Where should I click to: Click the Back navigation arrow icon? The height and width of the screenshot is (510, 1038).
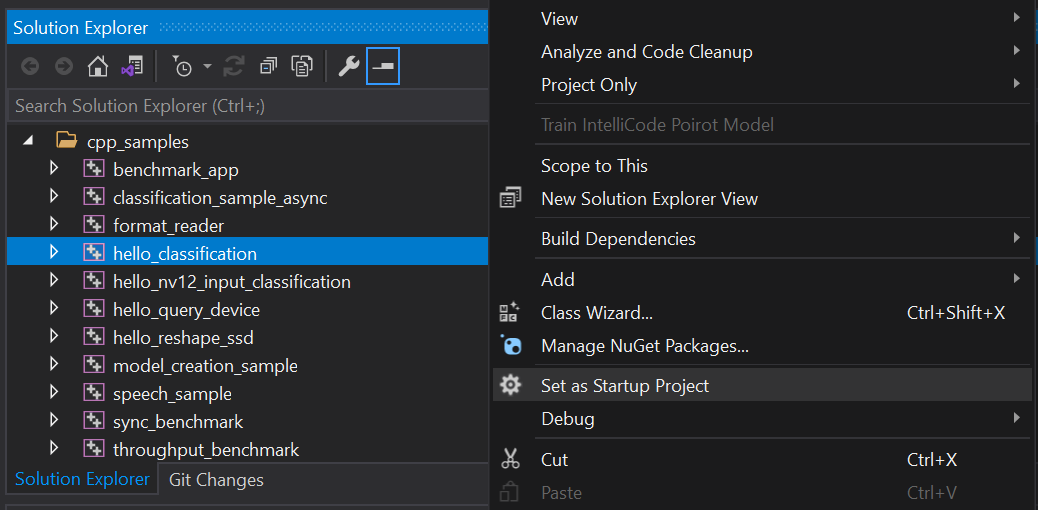(30, 66)
